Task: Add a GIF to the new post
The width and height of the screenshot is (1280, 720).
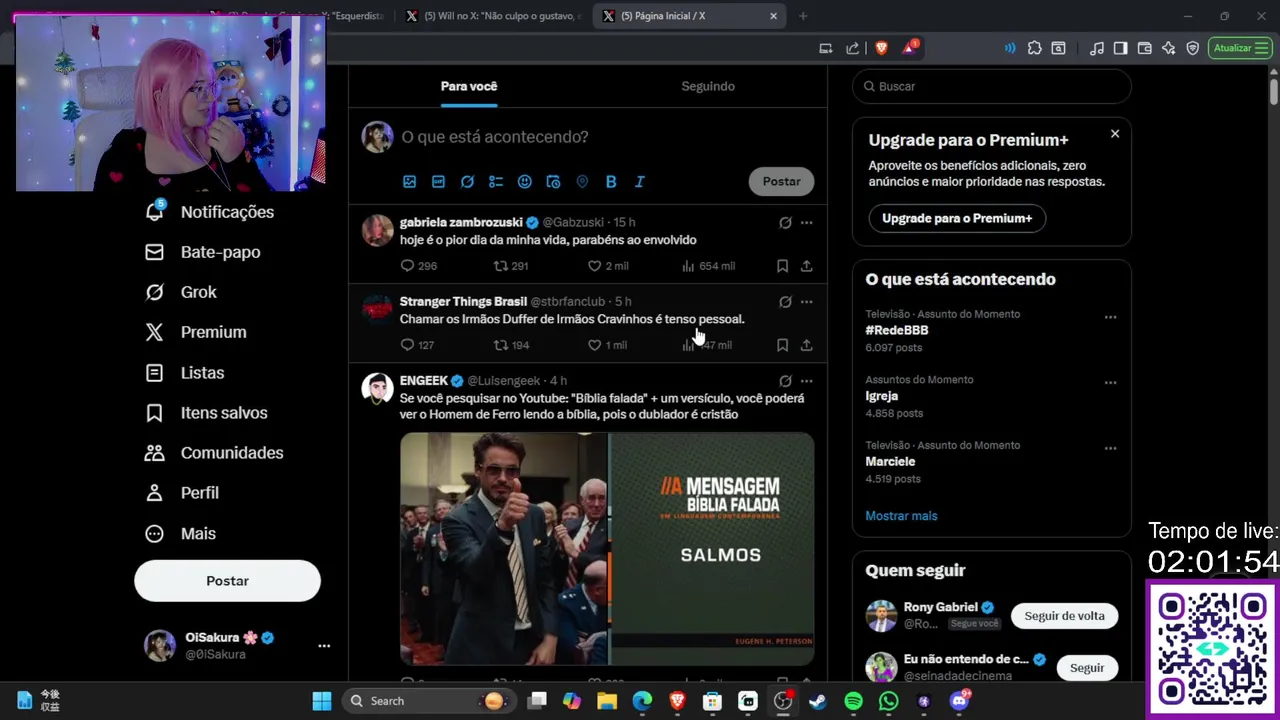Action: tap(438, 181)
